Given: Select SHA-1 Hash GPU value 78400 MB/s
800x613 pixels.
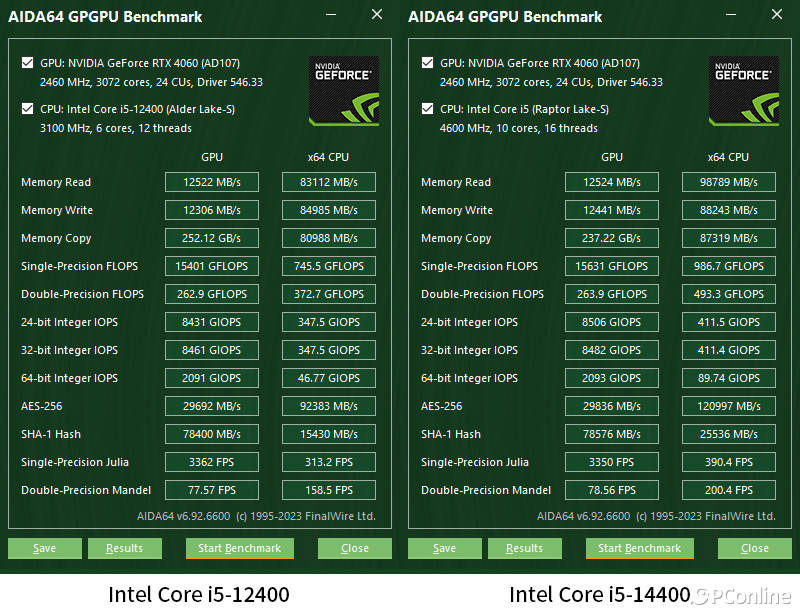Looking at the screenshot, I should pos(212,434).
